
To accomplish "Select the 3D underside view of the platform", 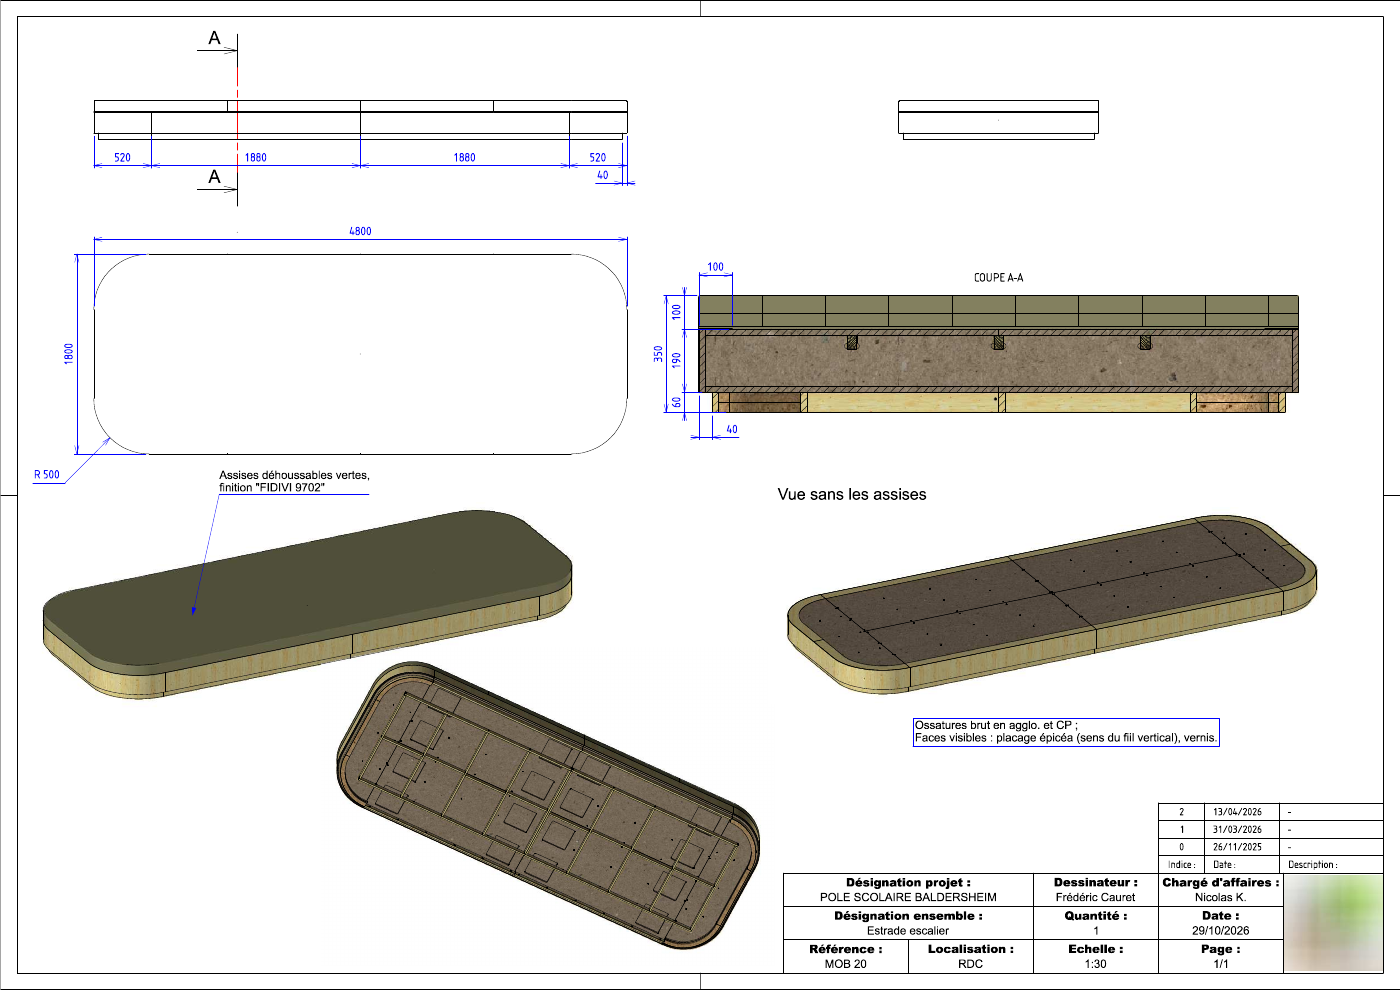I will click(x=548, y=806).
